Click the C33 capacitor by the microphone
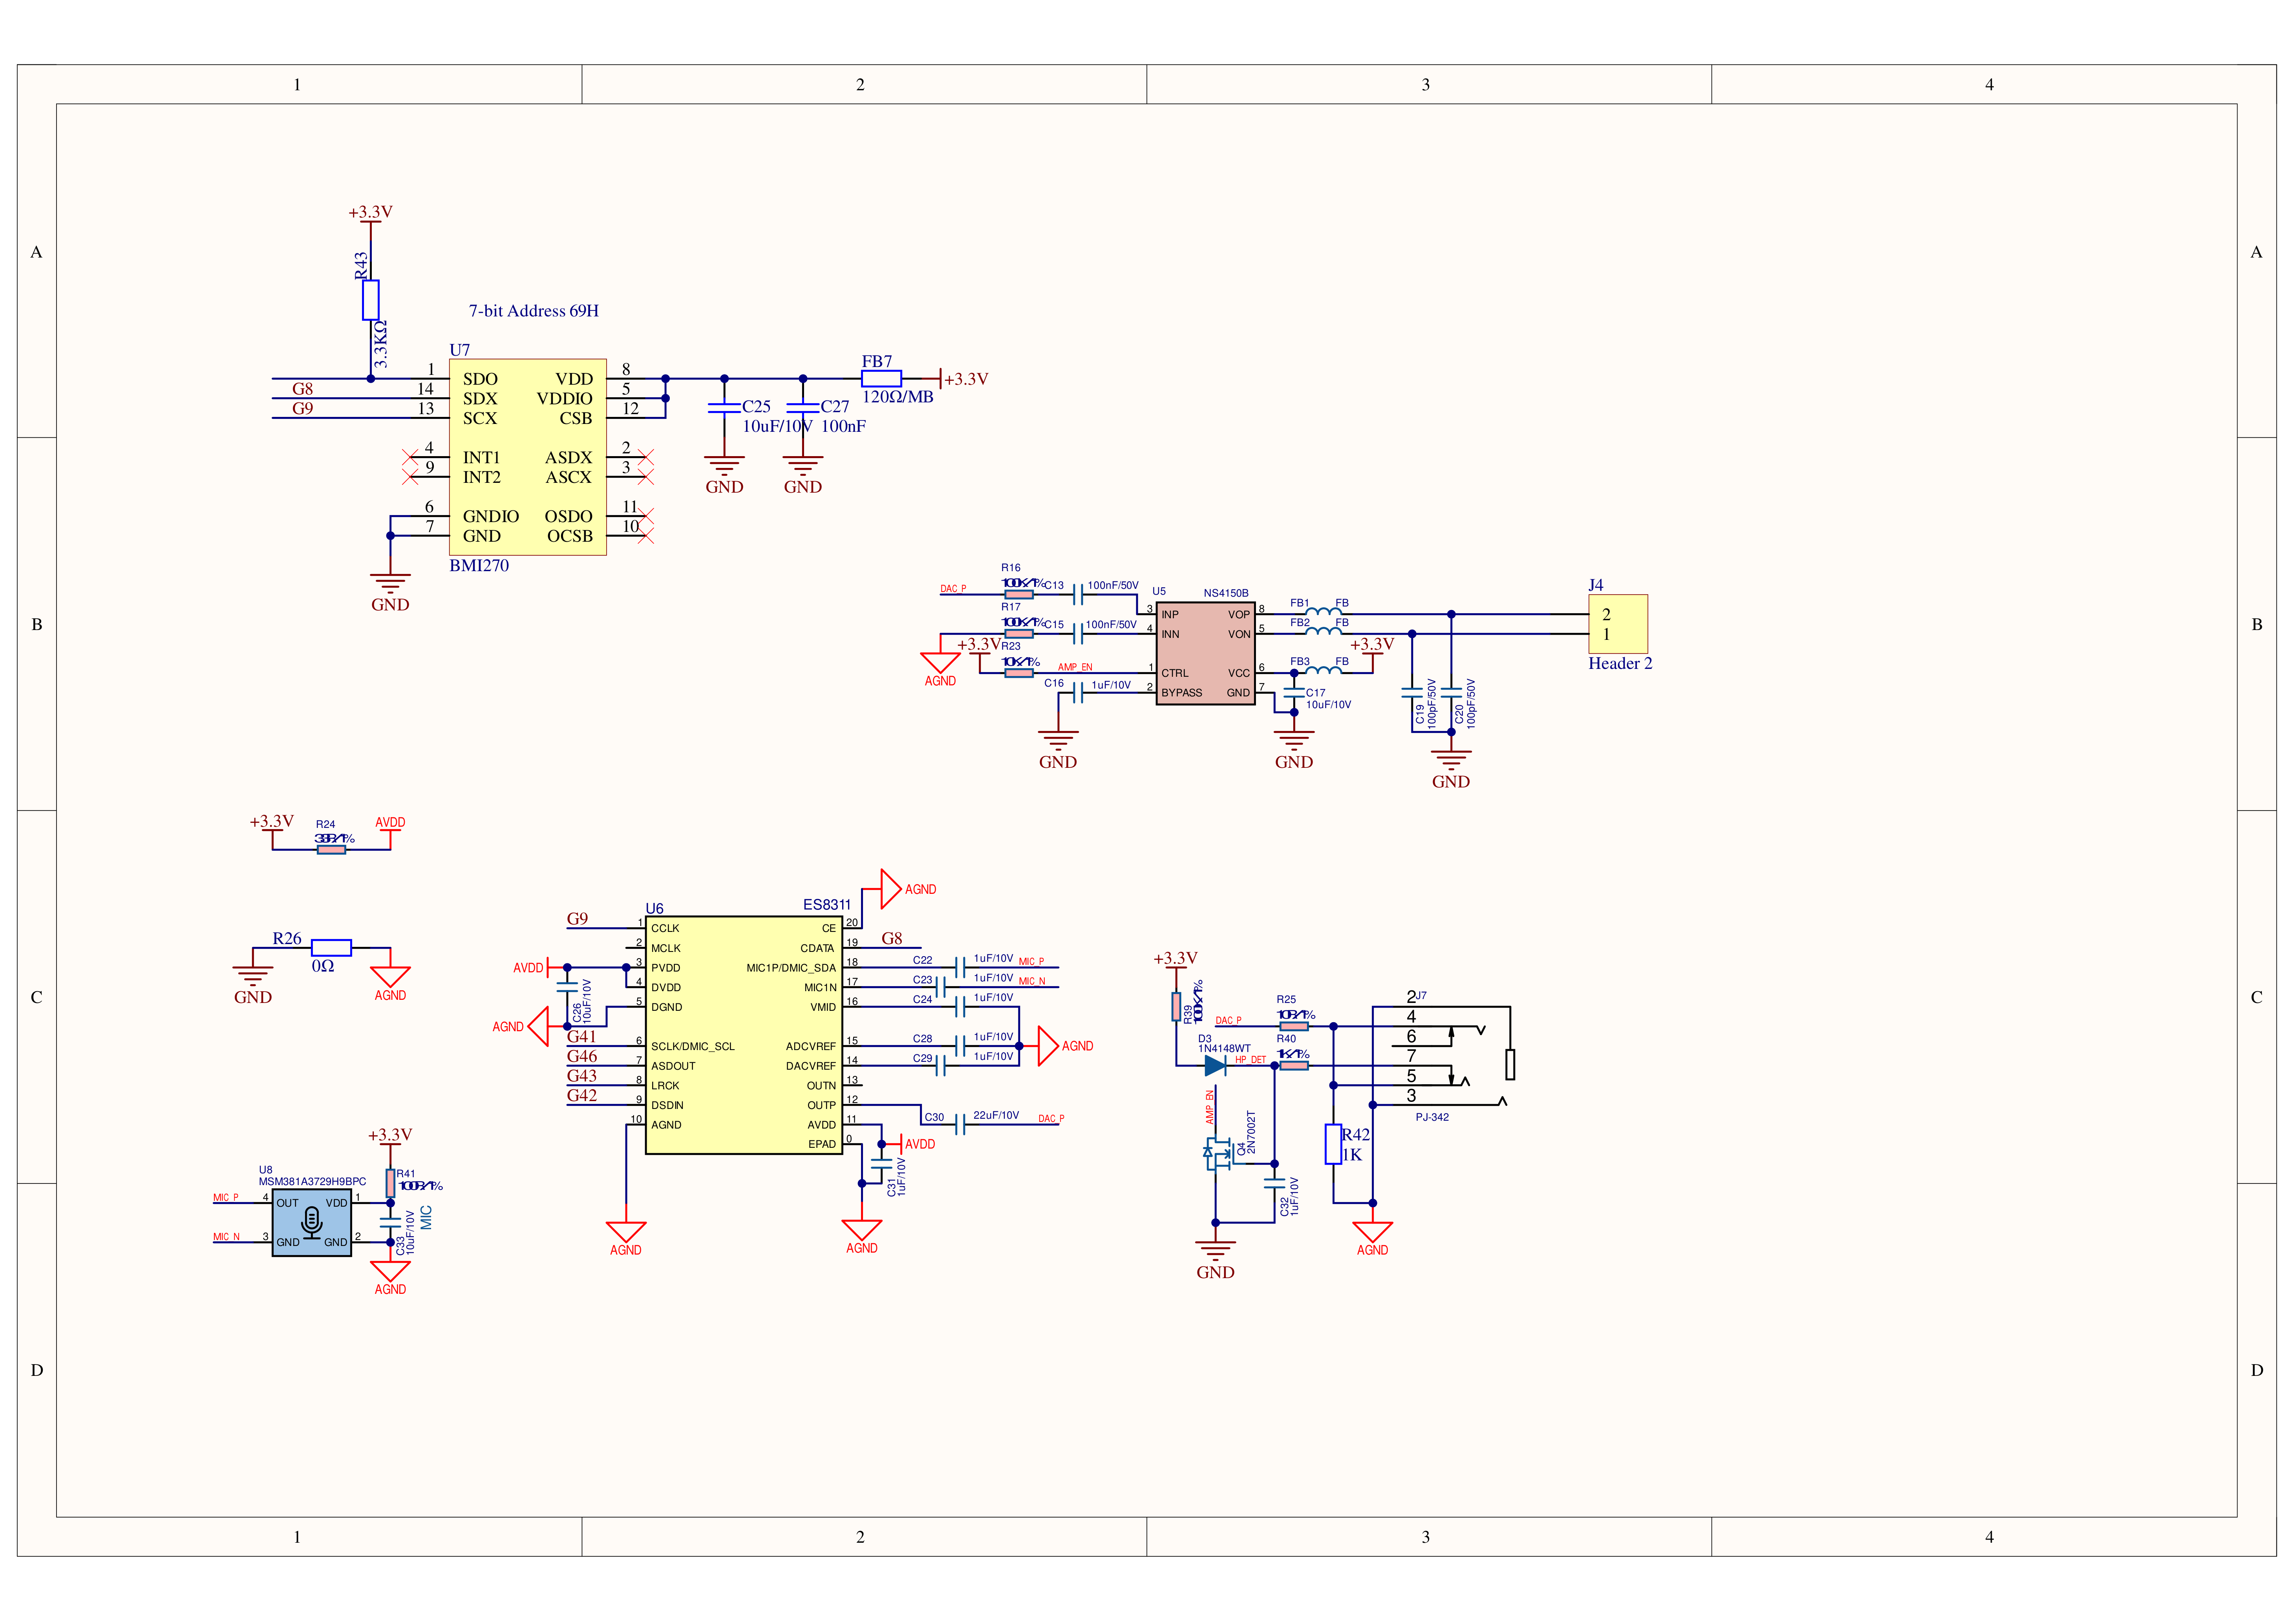Image resolution: width=2296 pixels, height=1622 pixels. pos(390,1222)
